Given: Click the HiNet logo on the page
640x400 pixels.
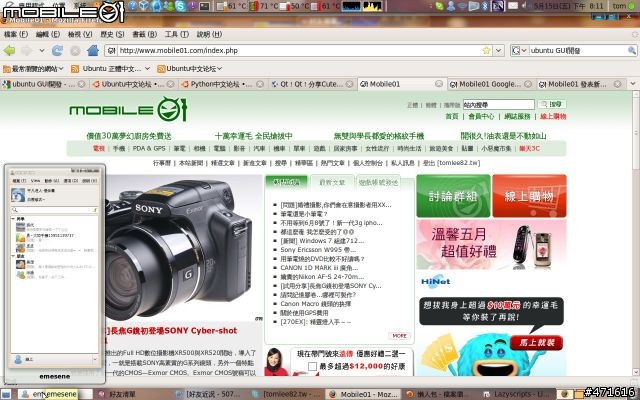Looking at the screenshot, I should (x=436, y=282).
